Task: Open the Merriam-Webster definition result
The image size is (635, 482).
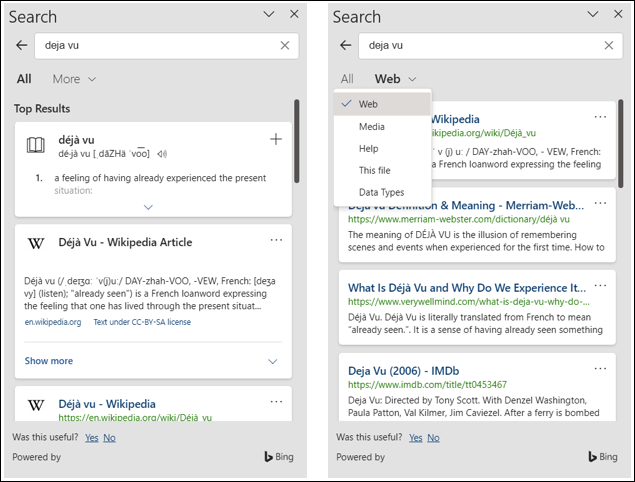Action: (466, 206)
